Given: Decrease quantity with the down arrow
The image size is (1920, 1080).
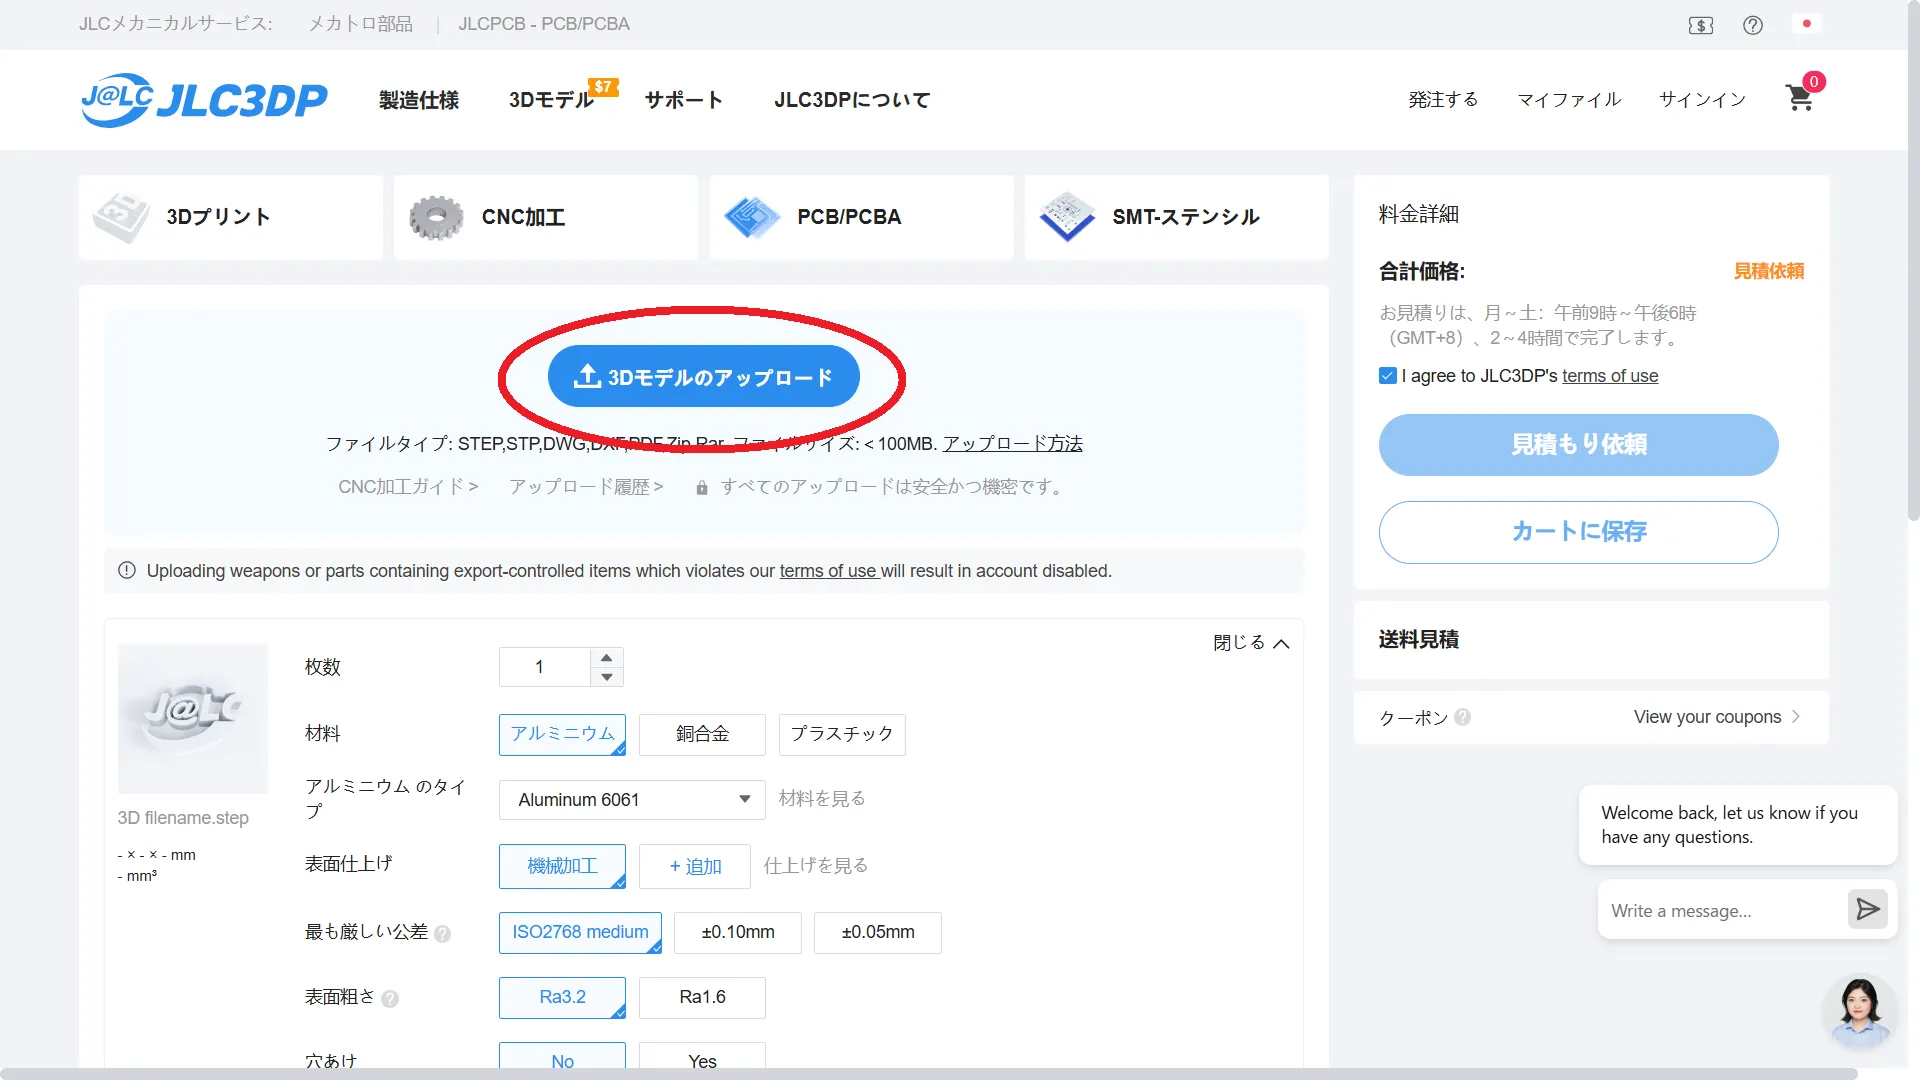Looking at the screenshot, I should (607, 677).
